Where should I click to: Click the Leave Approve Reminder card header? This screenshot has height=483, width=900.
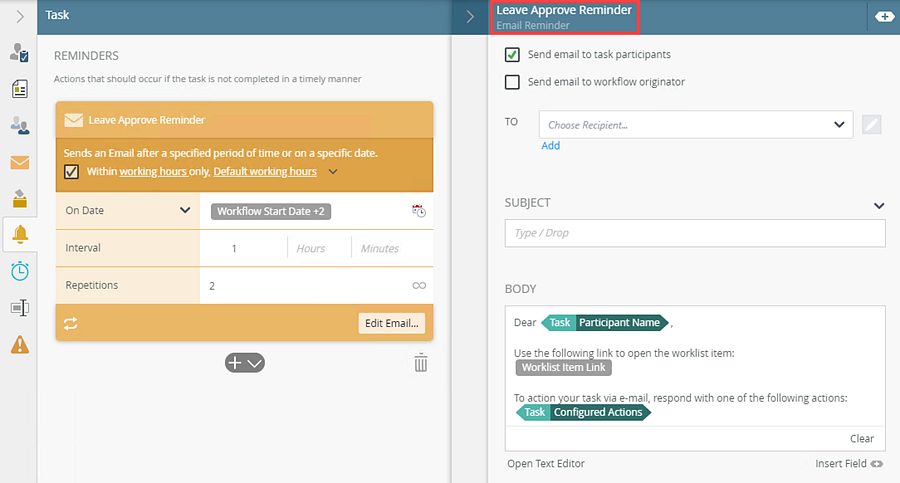[x=245, y=120]
